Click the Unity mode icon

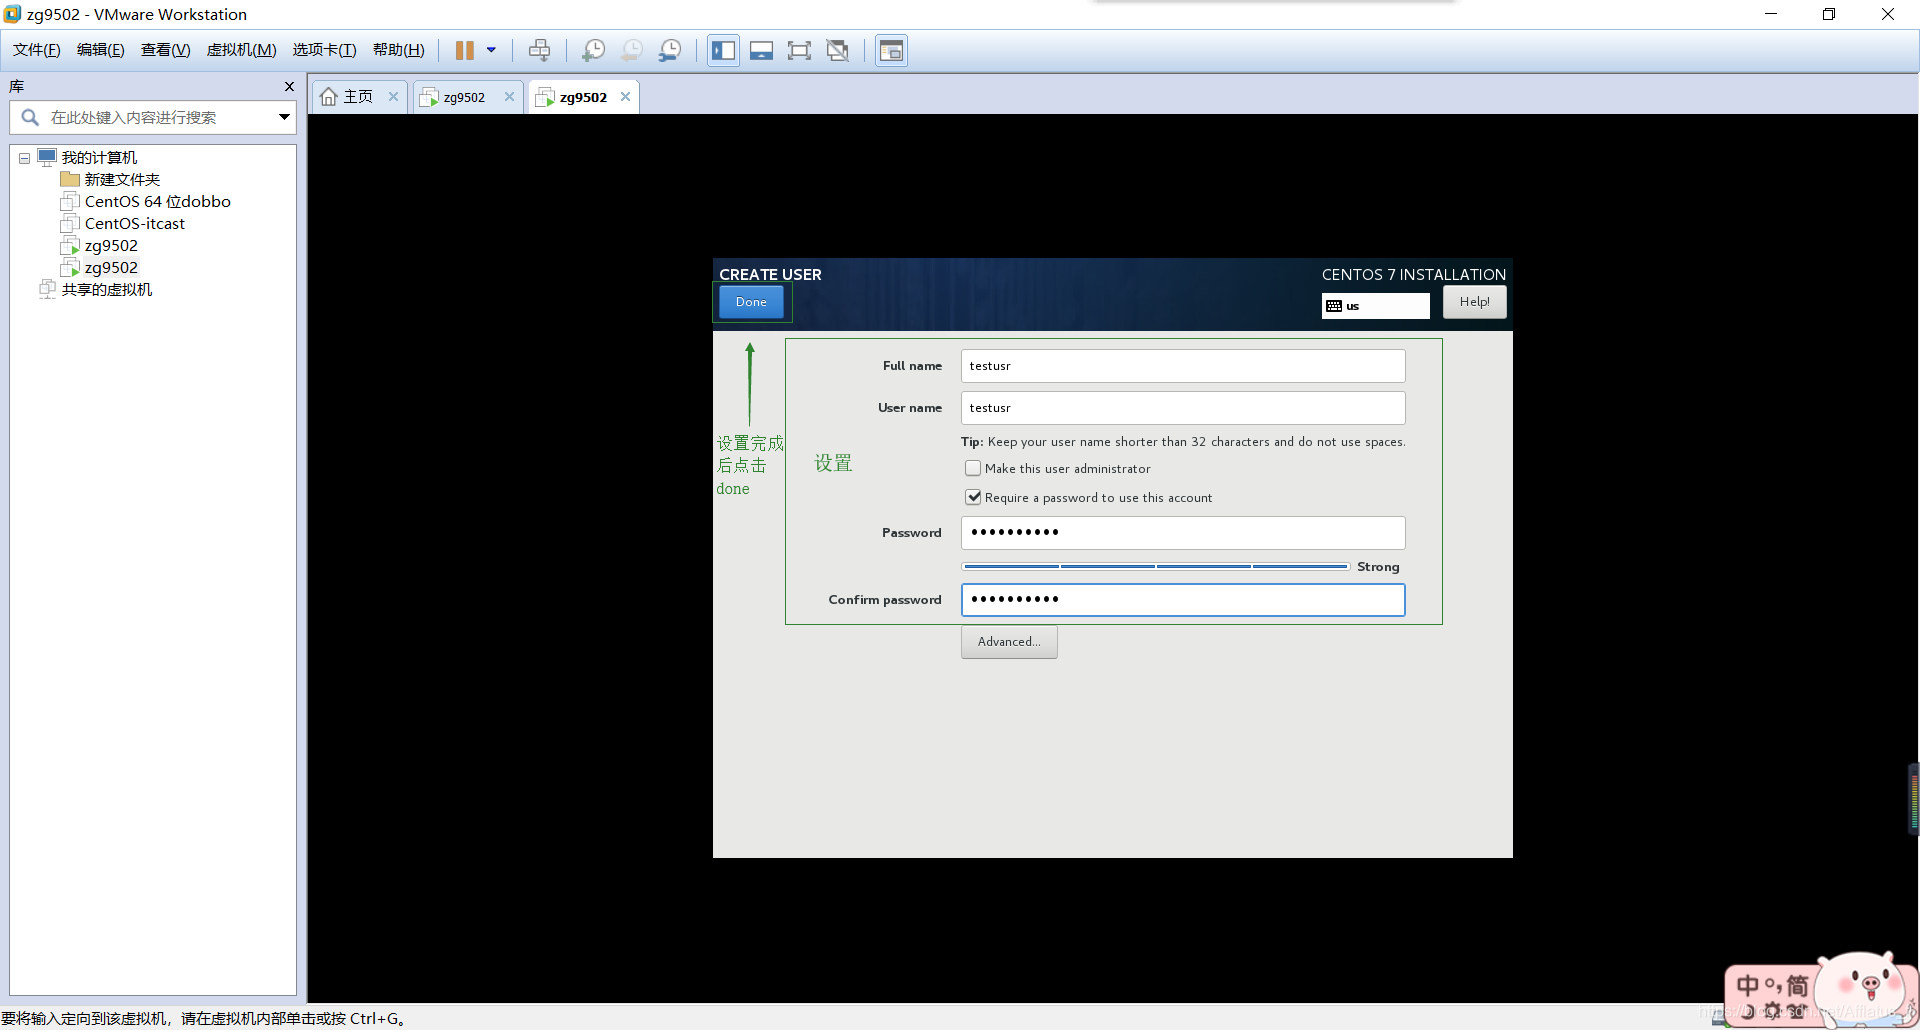(x=838, y=50)
